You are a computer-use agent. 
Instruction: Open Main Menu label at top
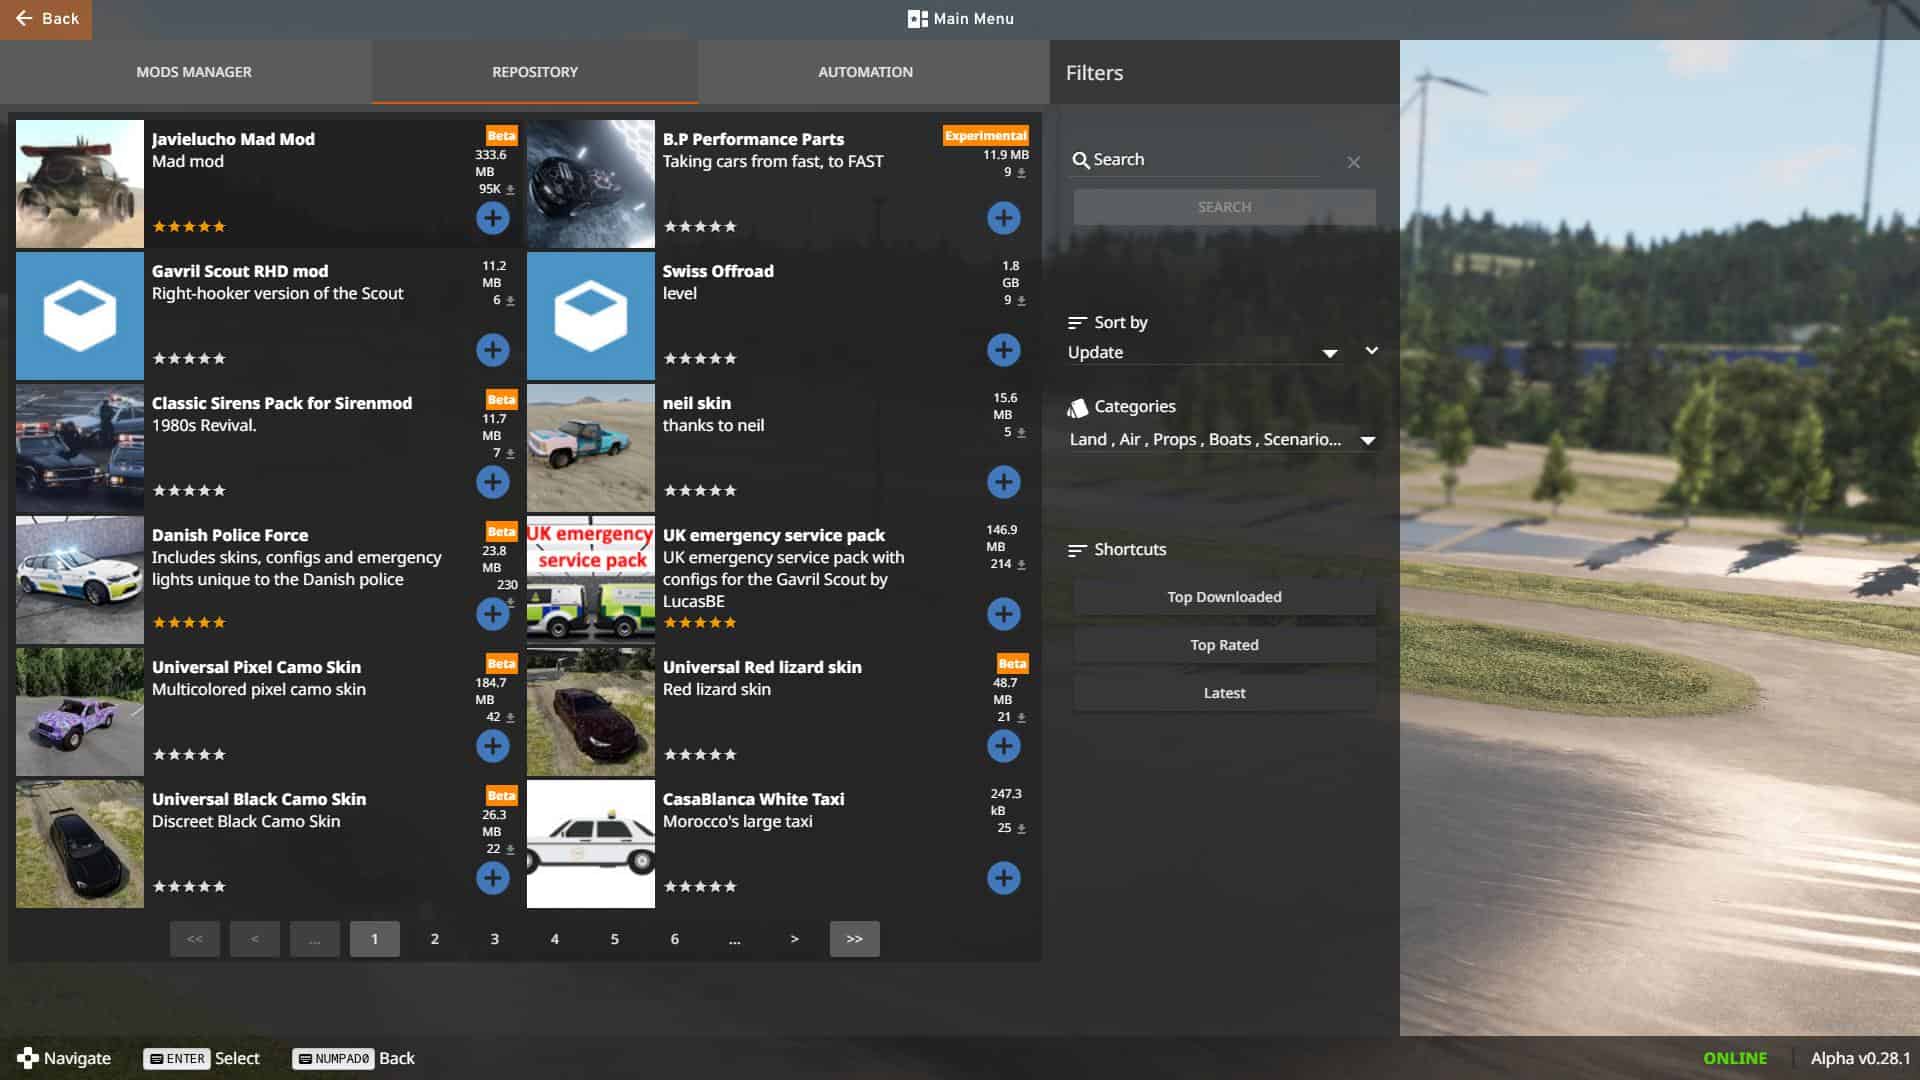tap(973, 19)
